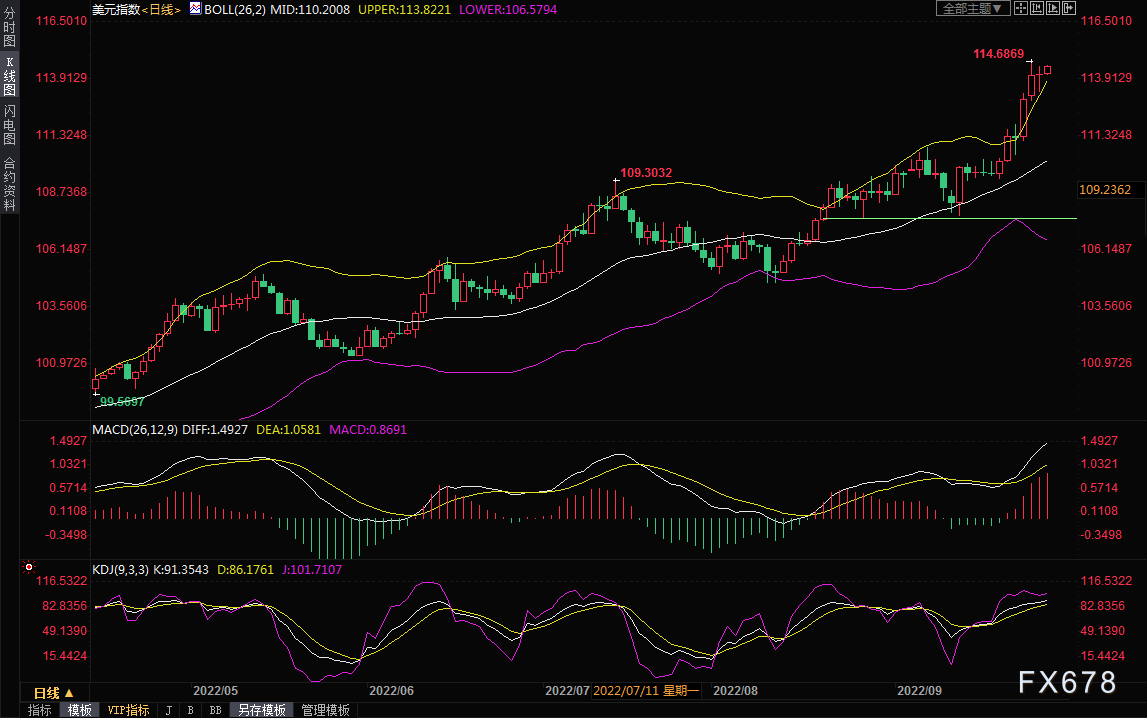Click the 美元指数 chart title

click(x=116, y=10)
